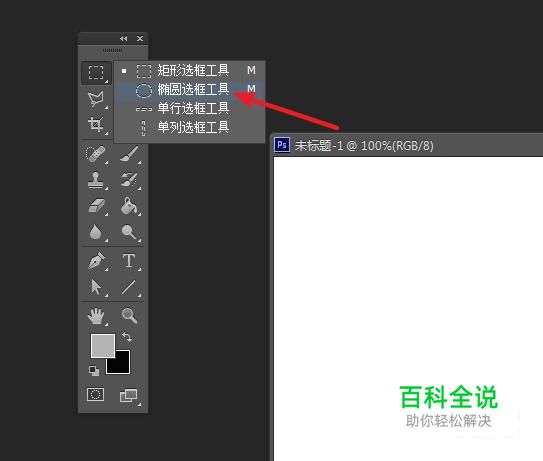The width and height of the screenshot is (543, 461).
Task: Select the Line tool
Action: [x=129, y=287]
